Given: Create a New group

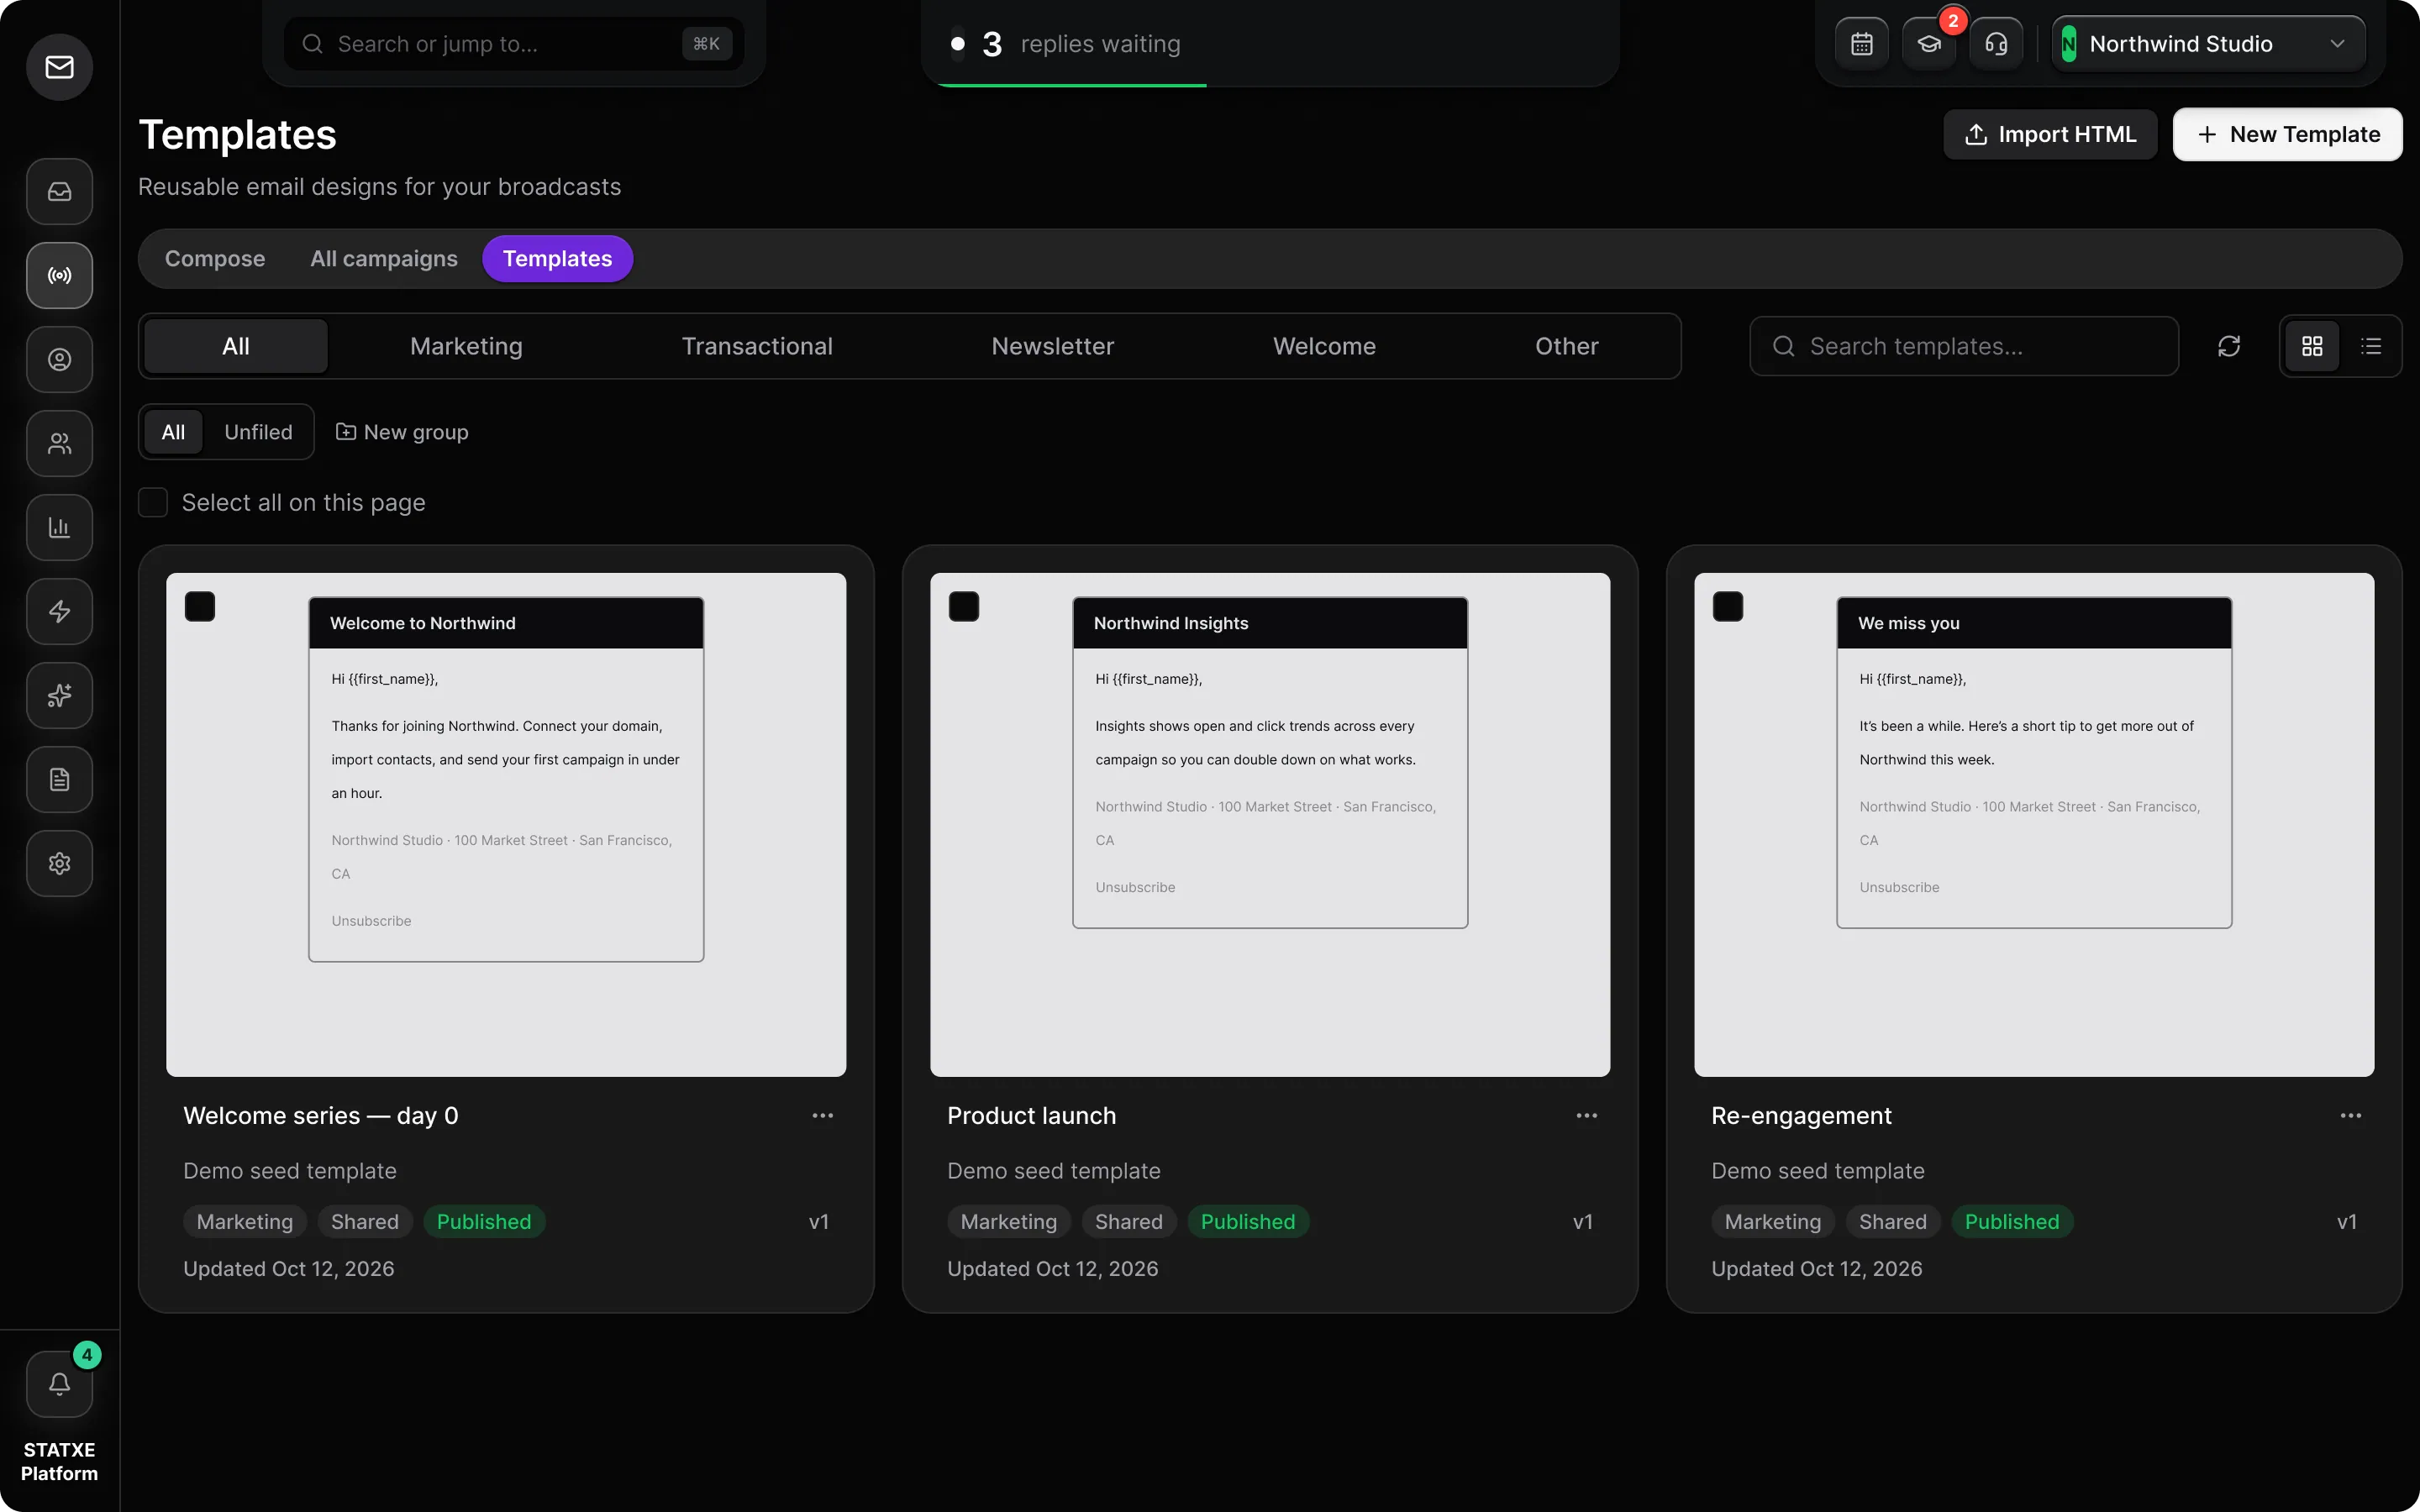Looking at the screenshot, I should 402,432.
